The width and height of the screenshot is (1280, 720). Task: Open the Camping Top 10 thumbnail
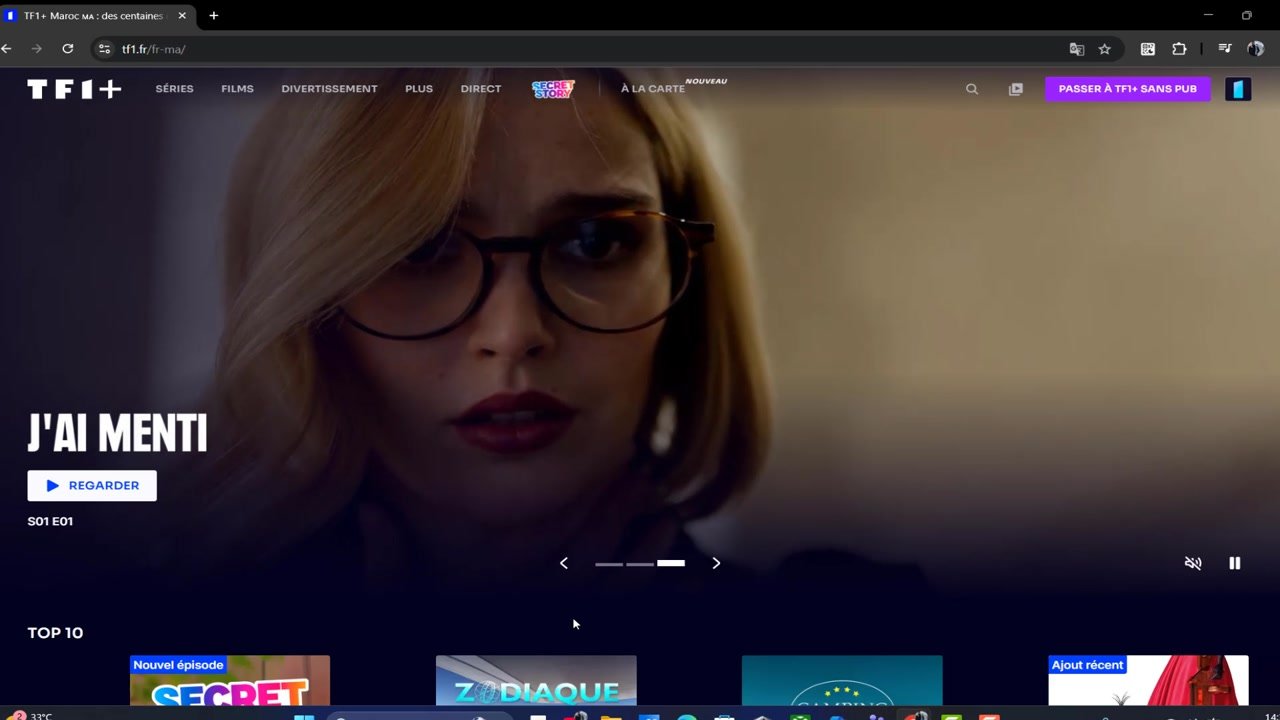coord(842,680)
